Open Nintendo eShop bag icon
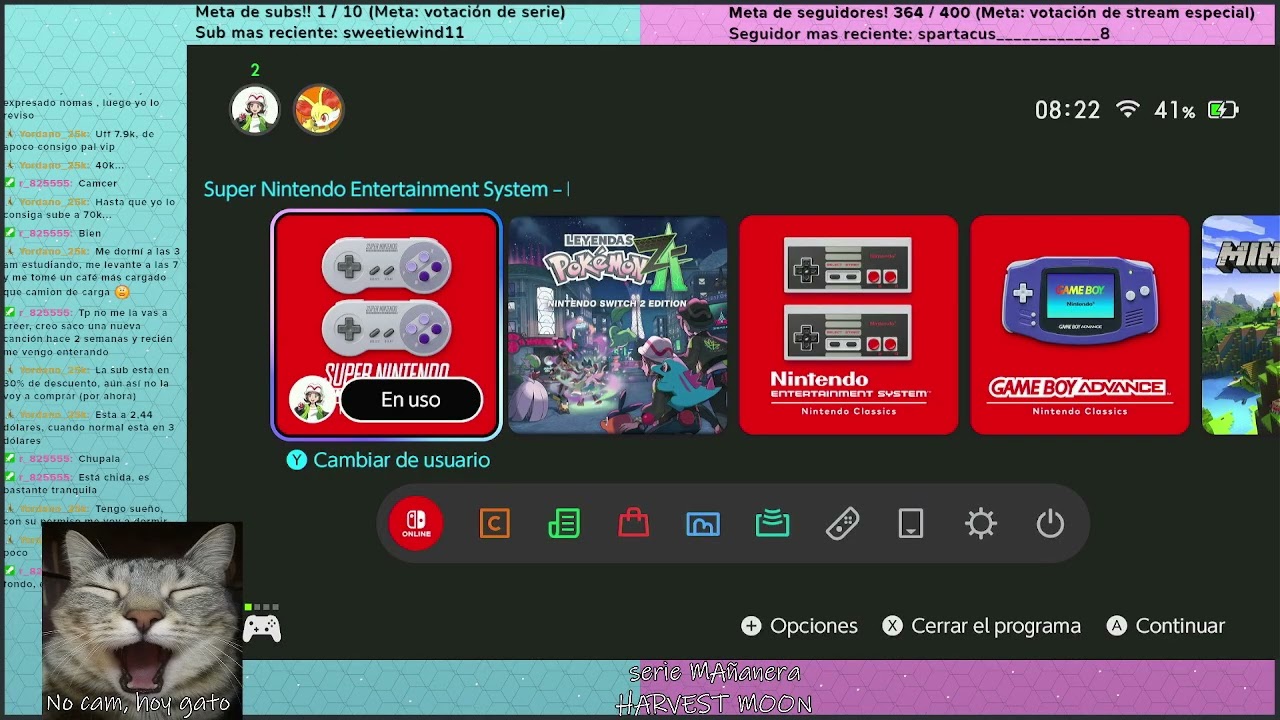The width and height of the screenshot is (1280, 720). [633, 523]
